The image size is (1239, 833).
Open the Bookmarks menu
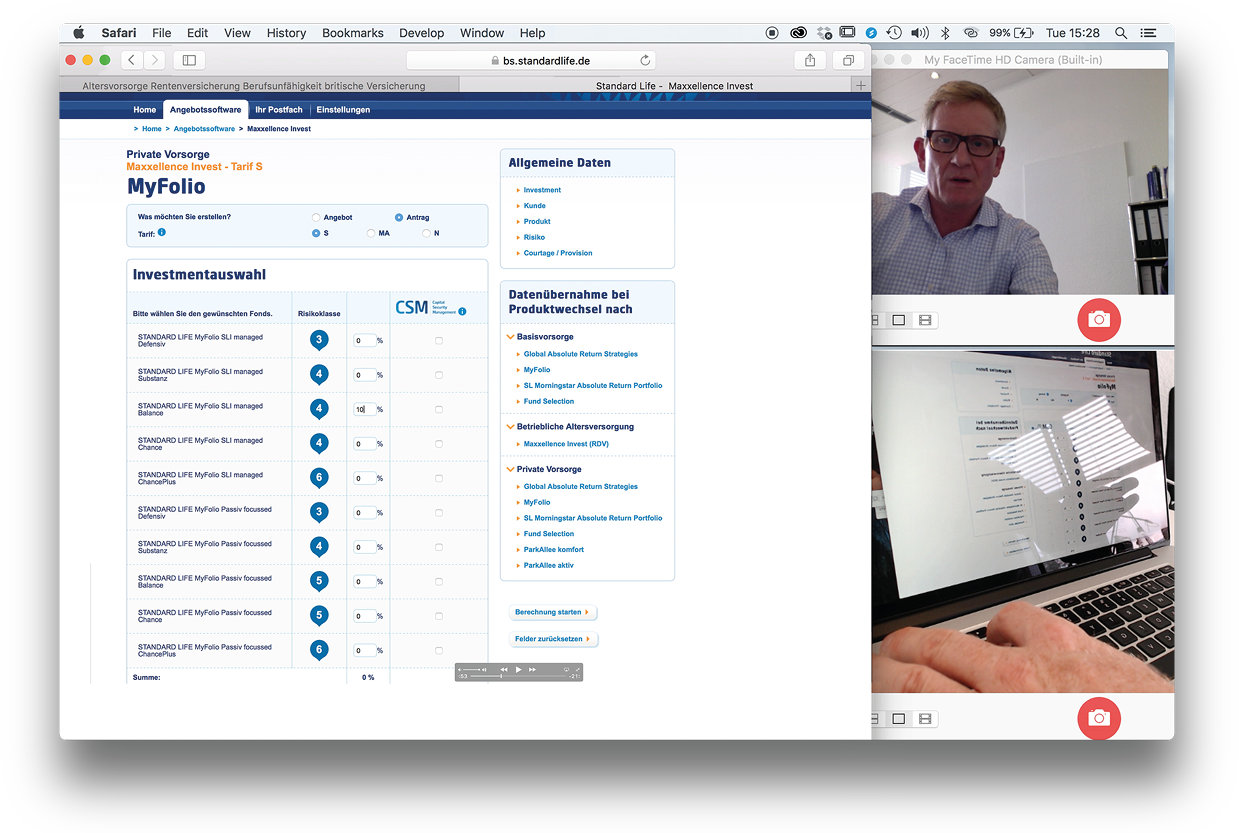point(353,33)
